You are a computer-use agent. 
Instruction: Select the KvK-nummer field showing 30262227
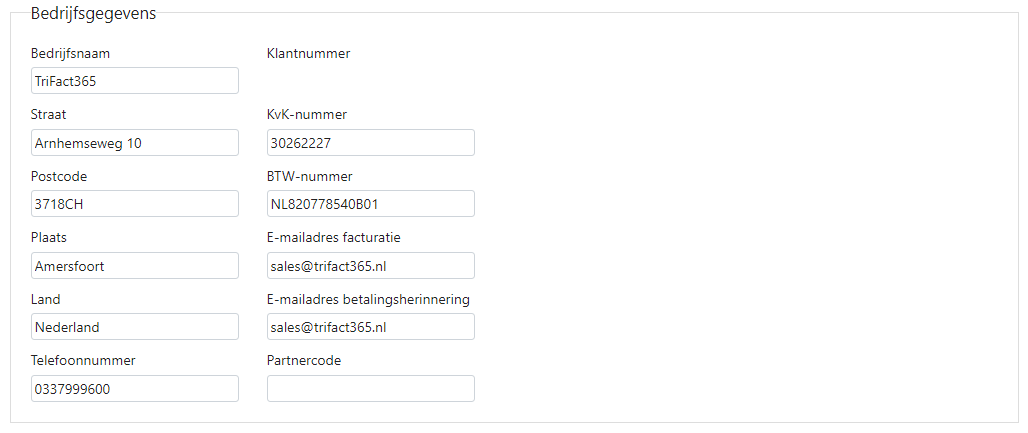click(x=370, y=142)
